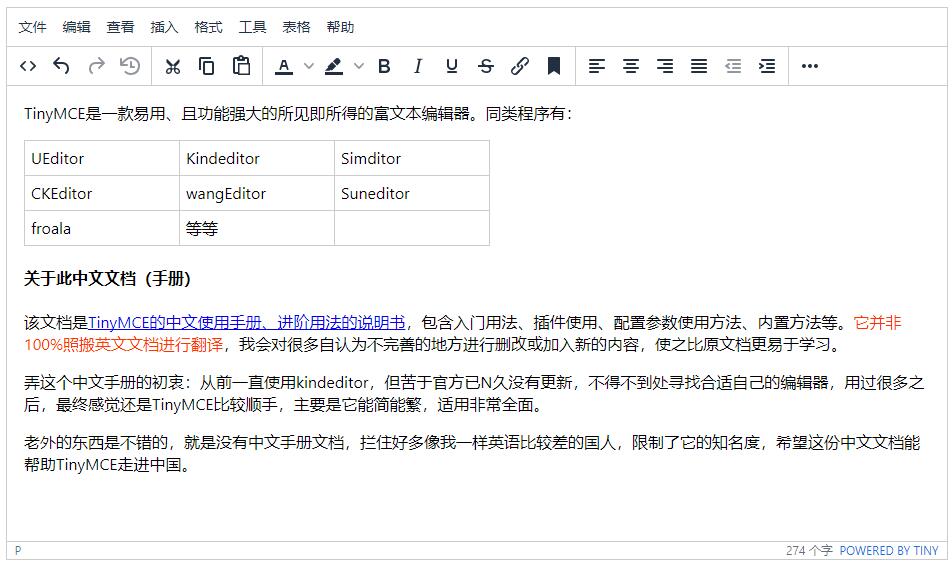Justify the text alignment
The width and height of the screenshot is (952, 563).
[x=699, y=66]
